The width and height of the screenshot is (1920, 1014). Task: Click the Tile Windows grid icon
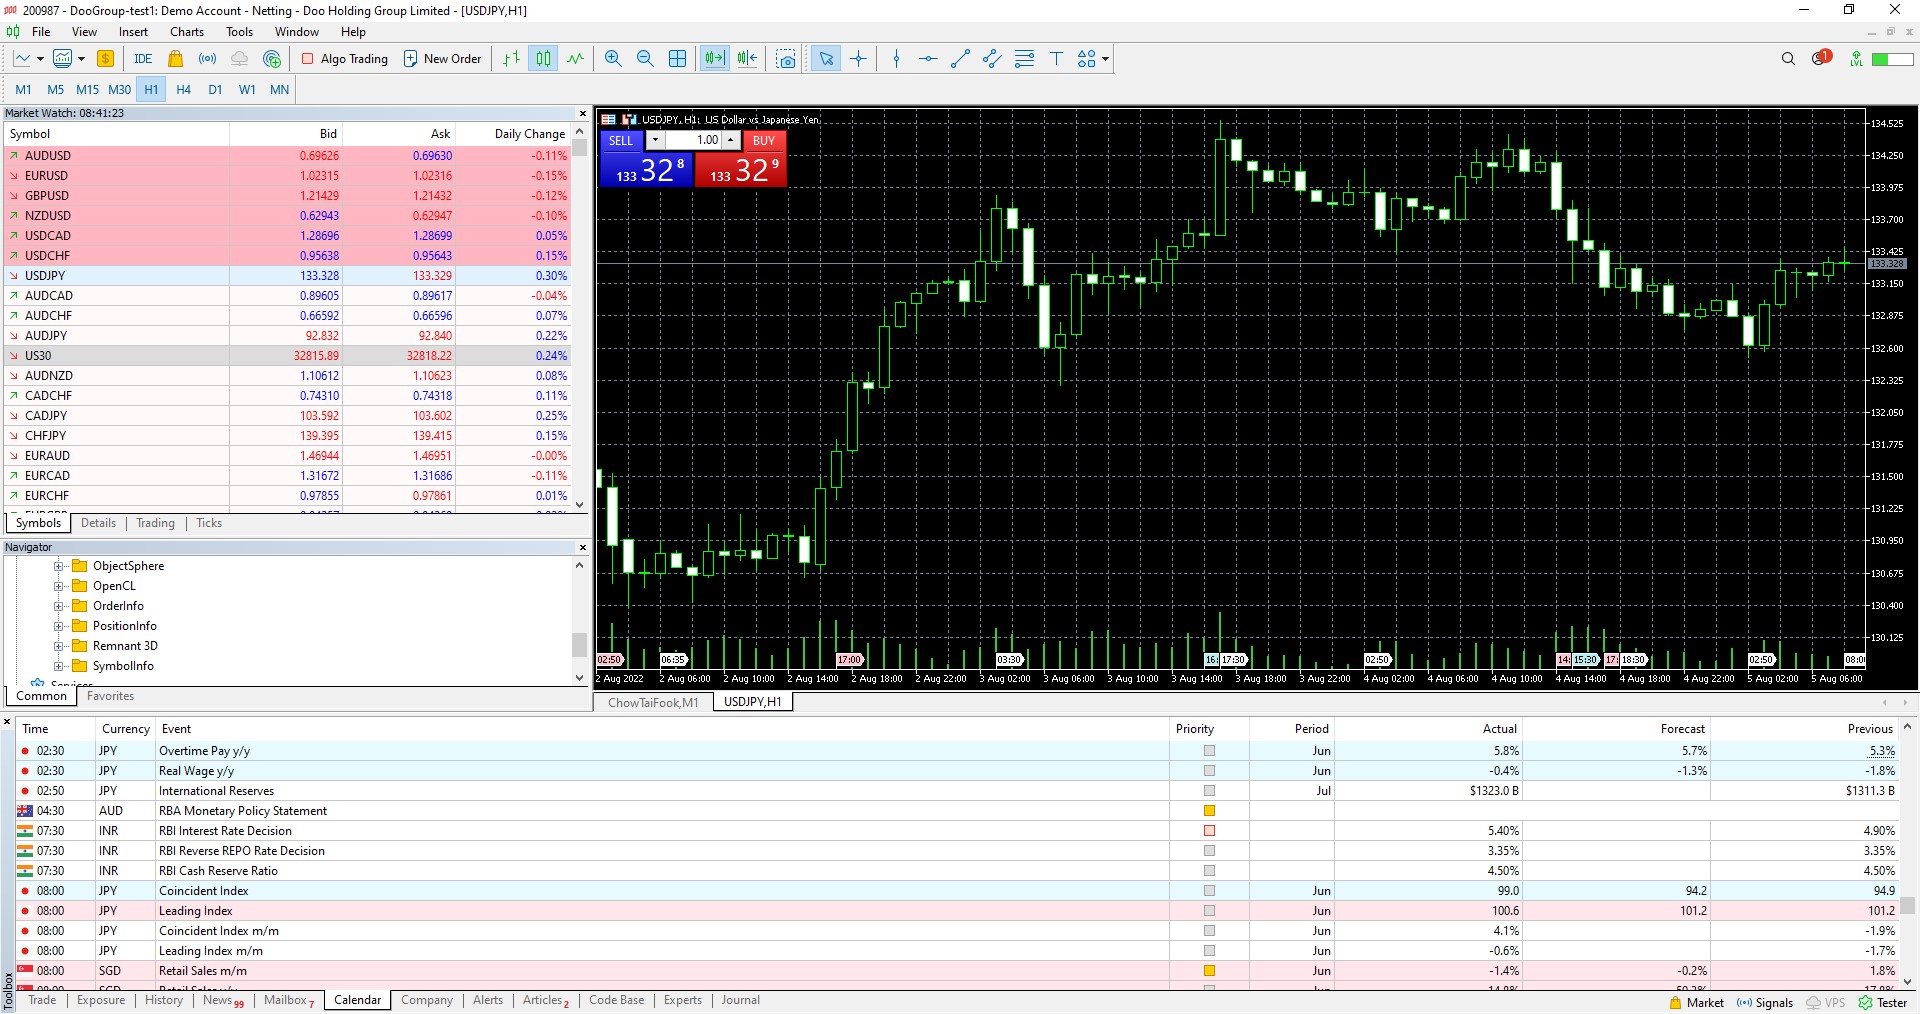(677, 59)
